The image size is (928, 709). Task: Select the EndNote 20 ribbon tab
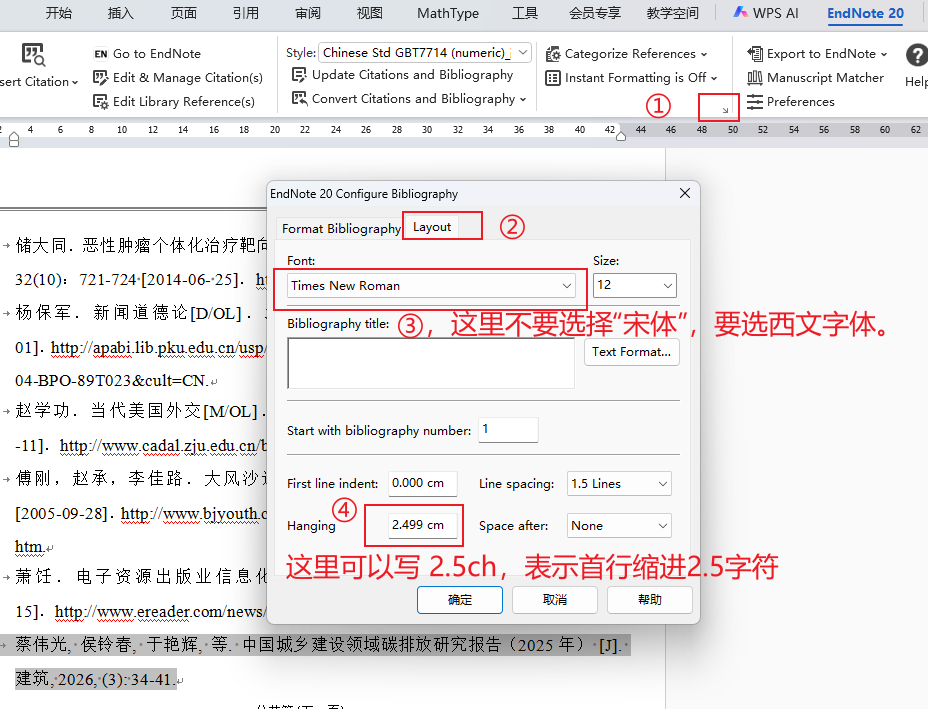coord(865,13)
